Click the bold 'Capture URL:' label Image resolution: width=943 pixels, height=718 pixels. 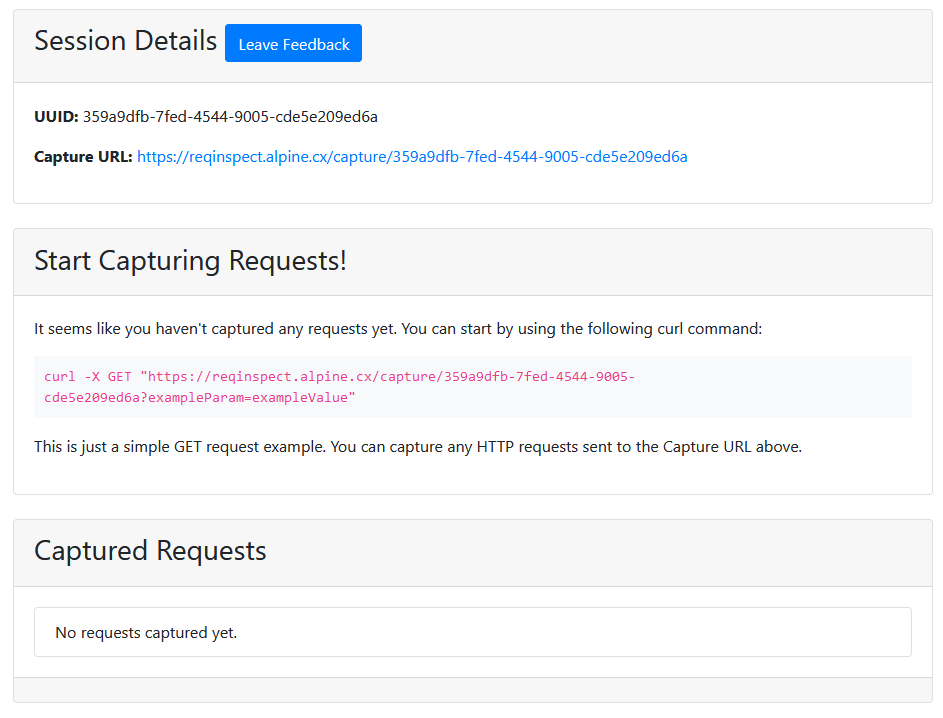(x=83, y=157)
